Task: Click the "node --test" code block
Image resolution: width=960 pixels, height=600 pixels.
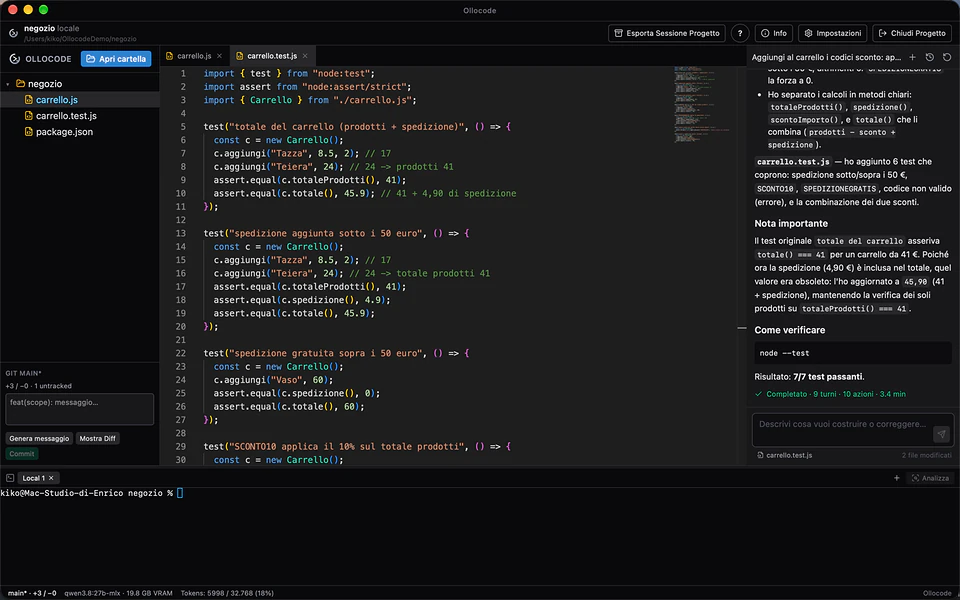Action: coord(853,353)
